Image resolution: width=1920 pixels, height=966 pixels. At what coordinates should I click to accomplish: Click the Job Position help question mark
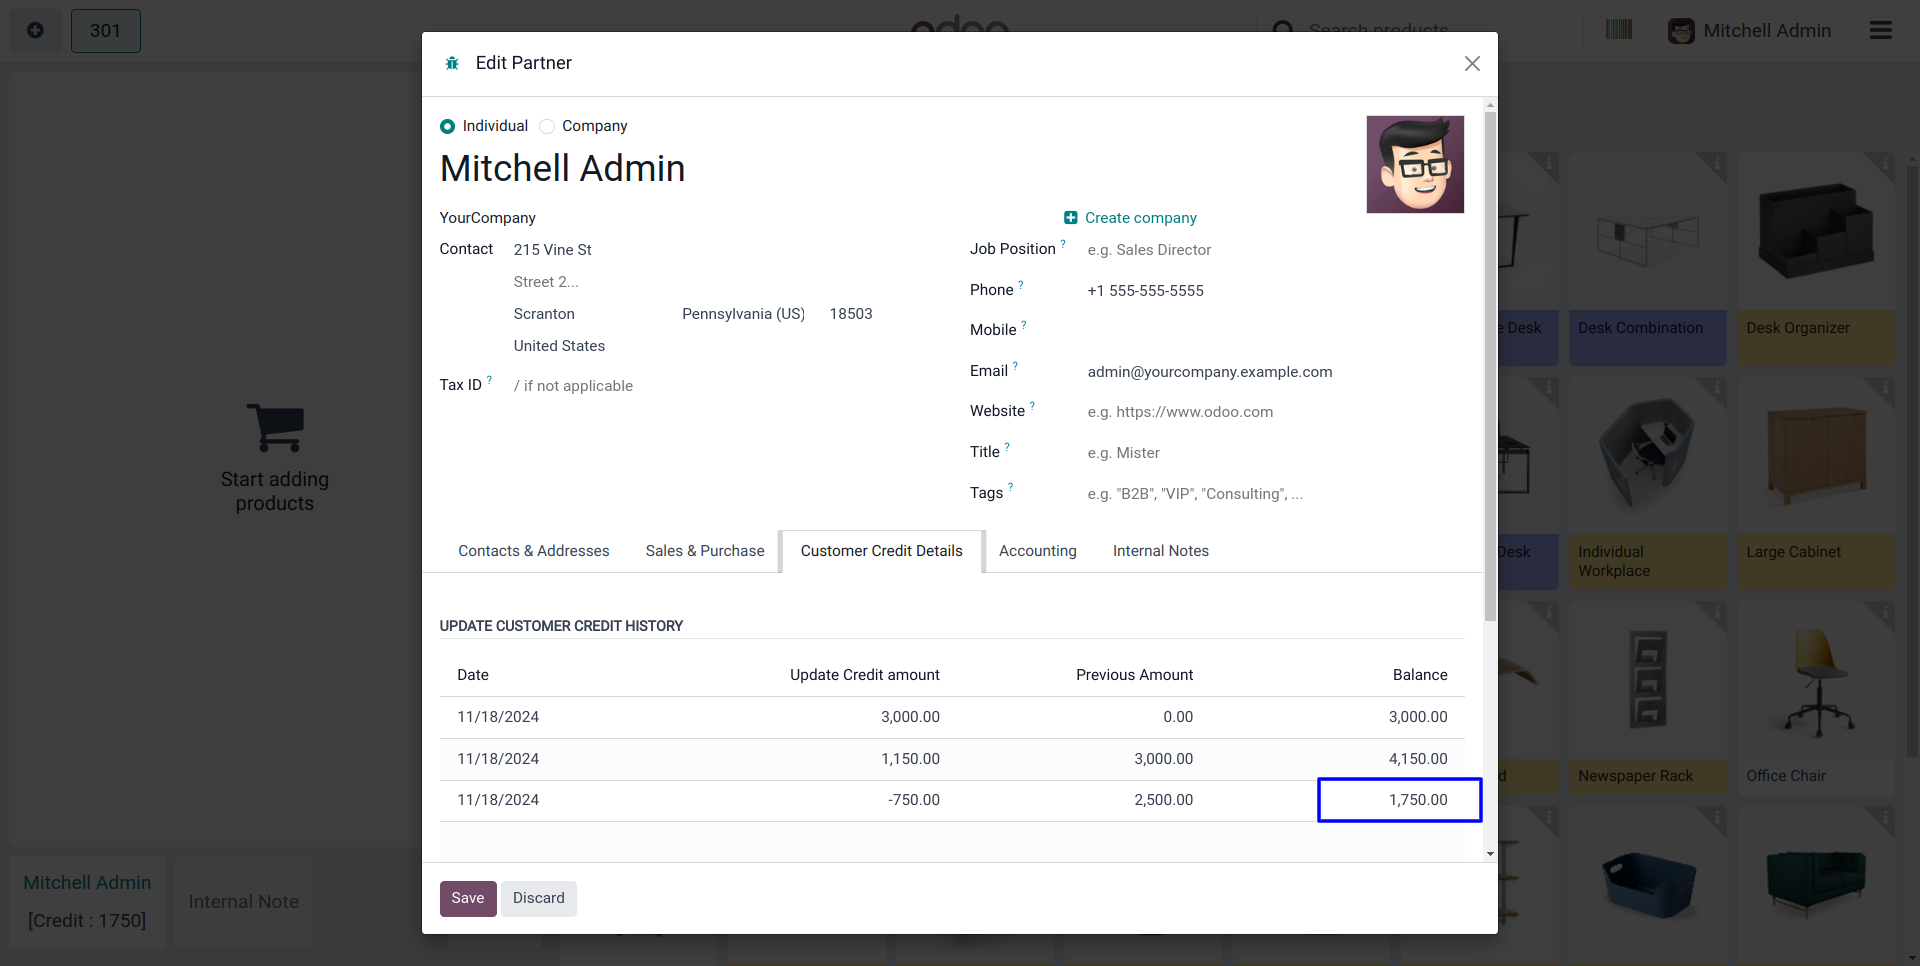tap(1063, 243)
